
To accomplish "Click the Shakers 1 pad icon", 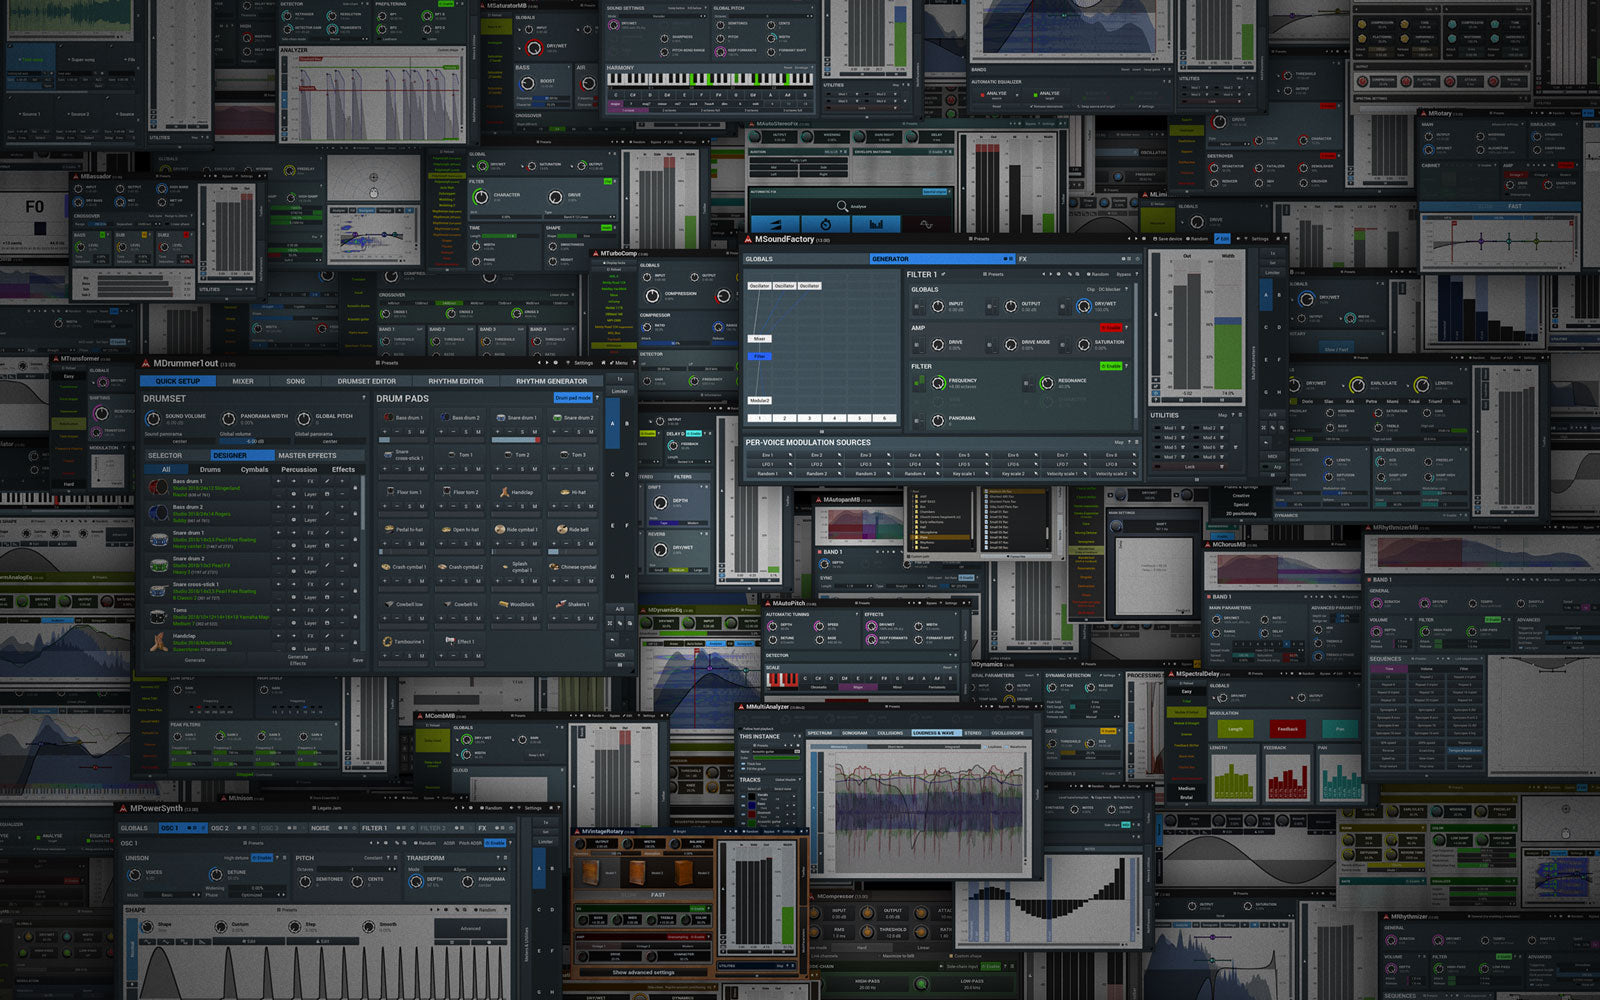I will 559,604.
